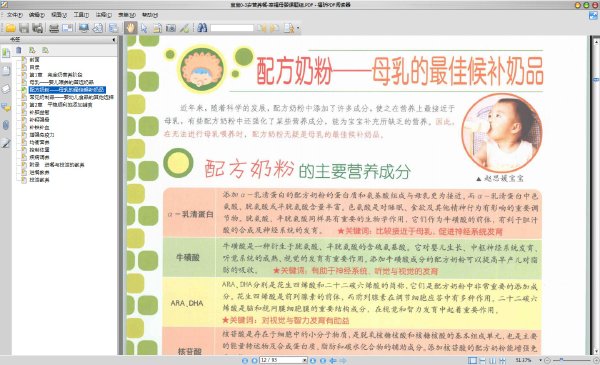The height and width of the screenshot is (365, 600).
Task: Open the 注释 (Comments) menu
Action: 103,15
